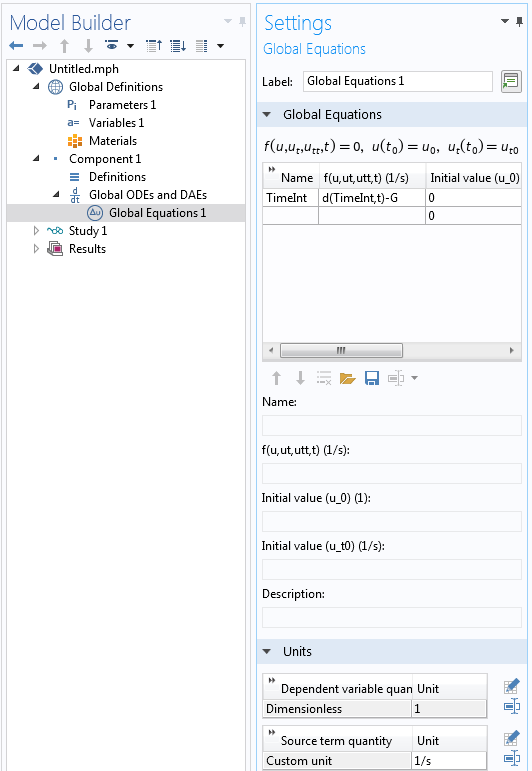This screenshot has height=771, width=532.
Task: Click the back arrow in Model Builder toolbar
Action: pyautogui.click(x=16, y=46)
